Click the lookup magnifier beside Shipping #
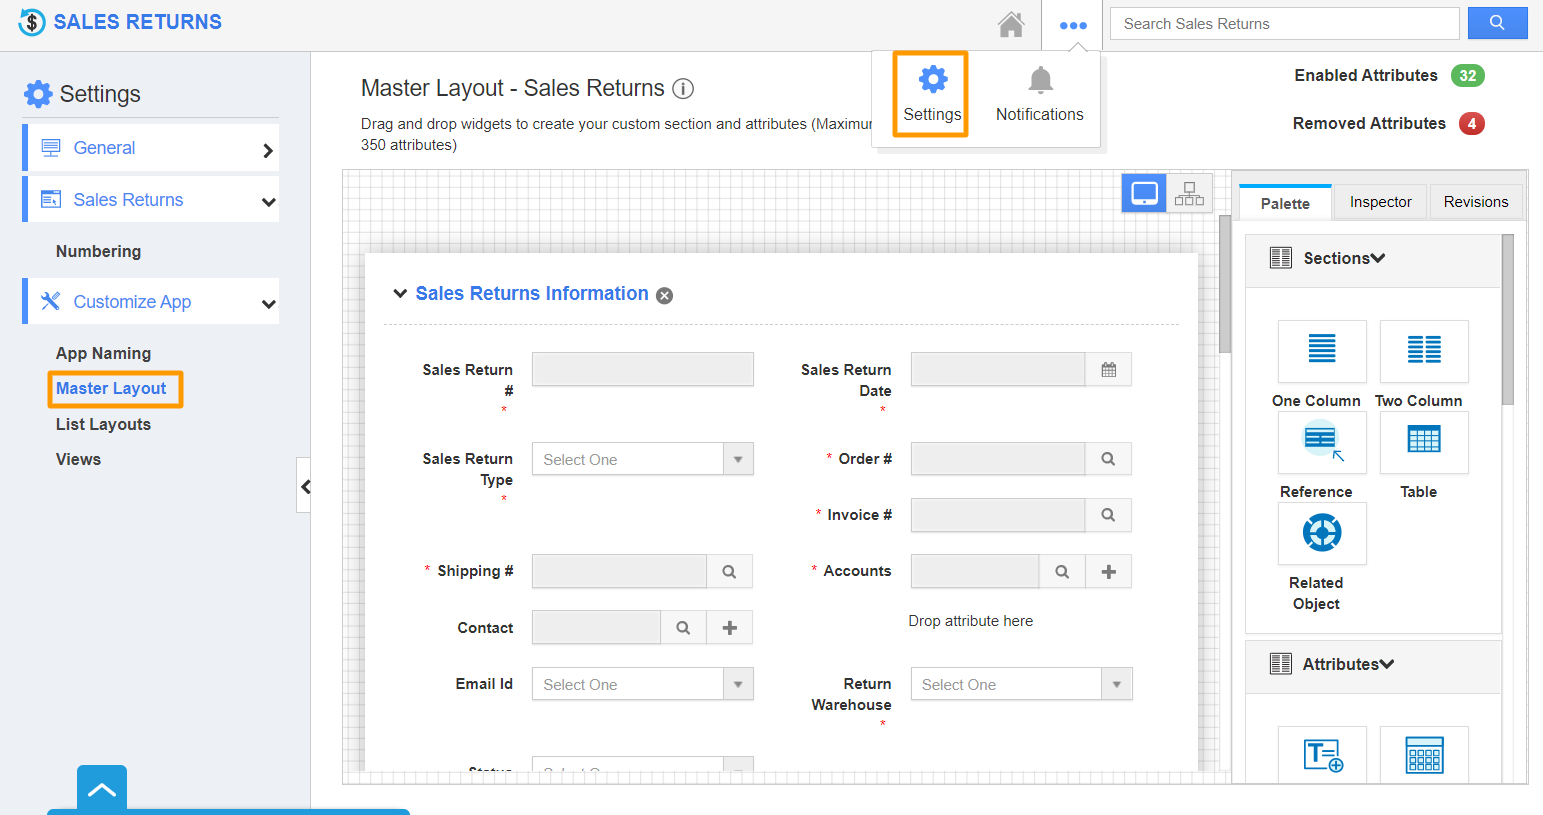1543x815 pixels. click(729, 571)
